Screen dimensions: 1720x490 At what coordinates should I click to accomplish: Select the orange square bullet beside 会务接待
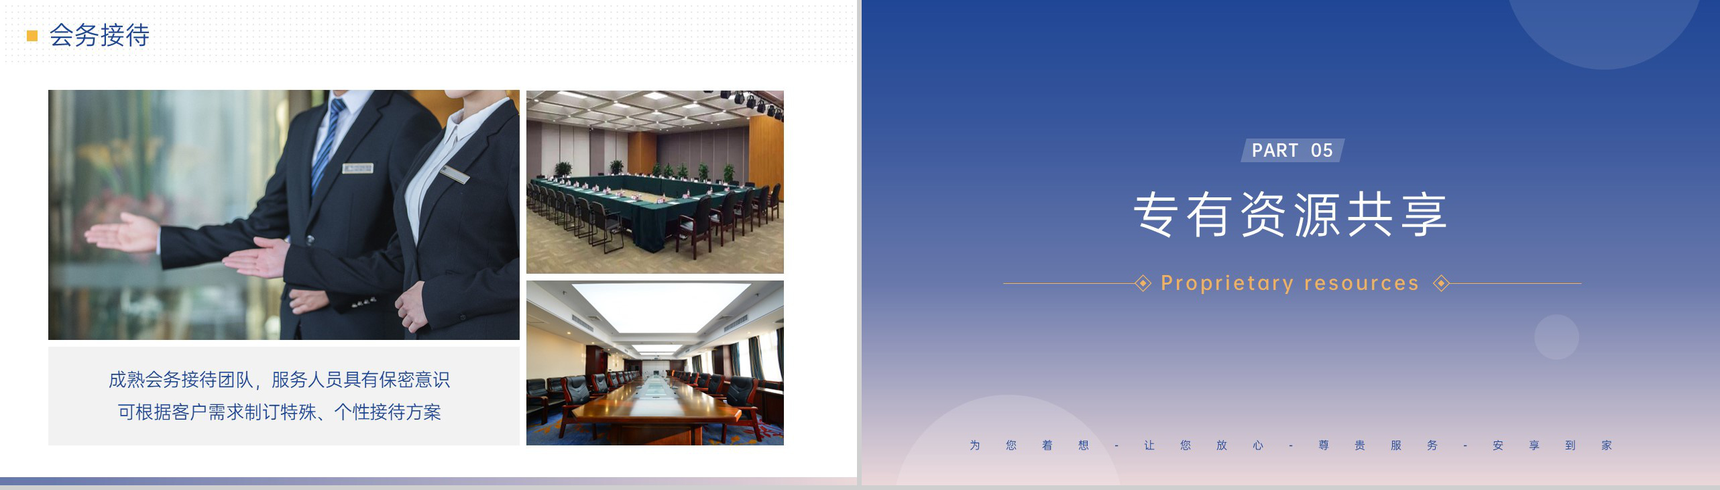pyautogui.click(x=32, y=36)
